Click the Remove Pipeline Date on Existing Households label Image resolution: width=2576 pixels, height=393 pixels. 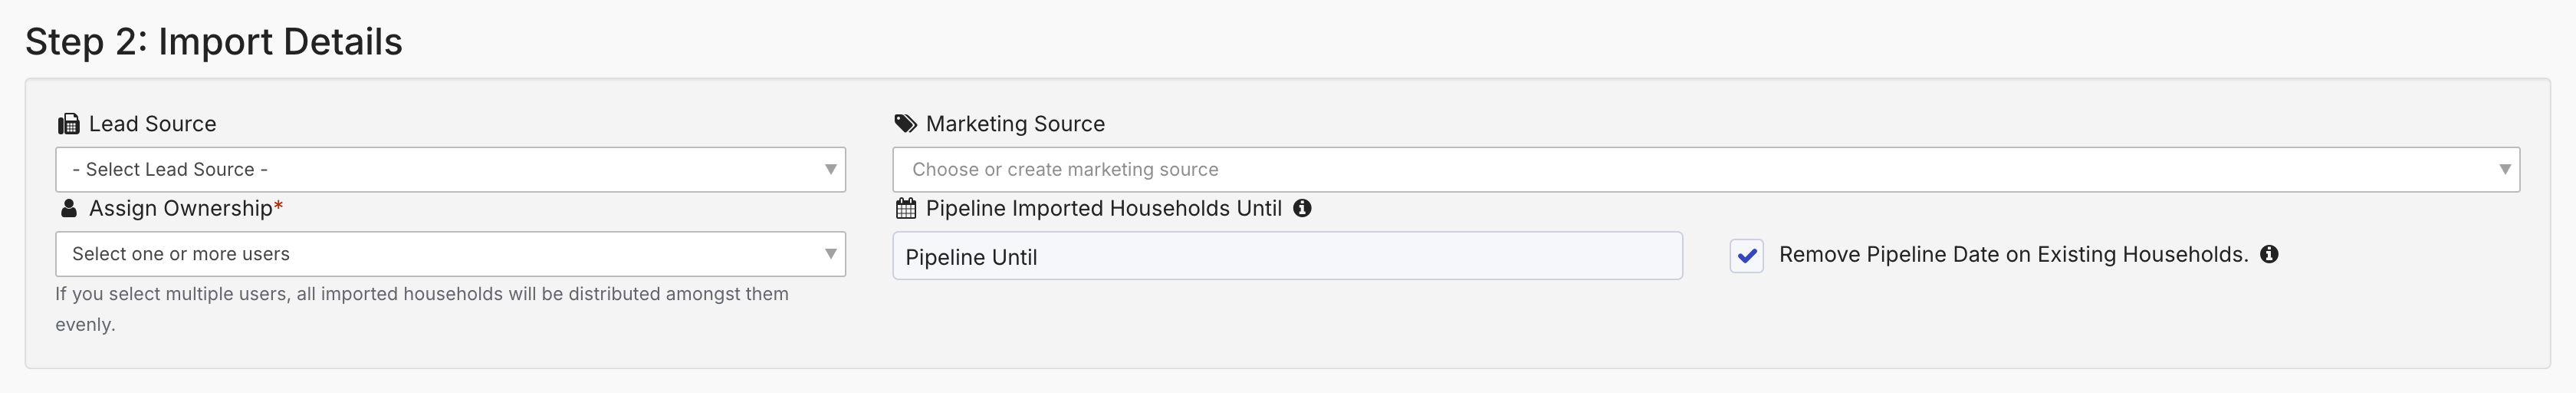coord(2013,254)
